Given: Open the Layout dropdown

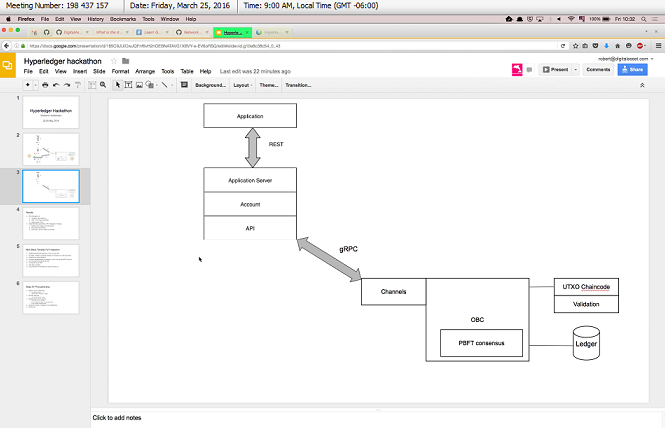Looking at the screenshot, I should (243, 85).
